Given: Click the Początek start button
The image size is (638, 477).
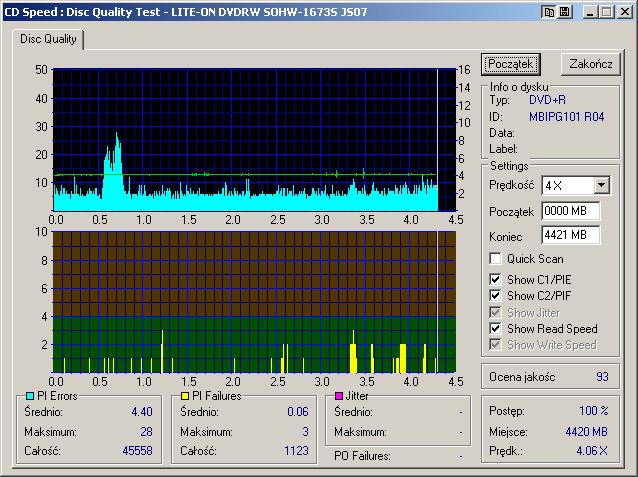Looking at the screenshot, I should 511,64.
